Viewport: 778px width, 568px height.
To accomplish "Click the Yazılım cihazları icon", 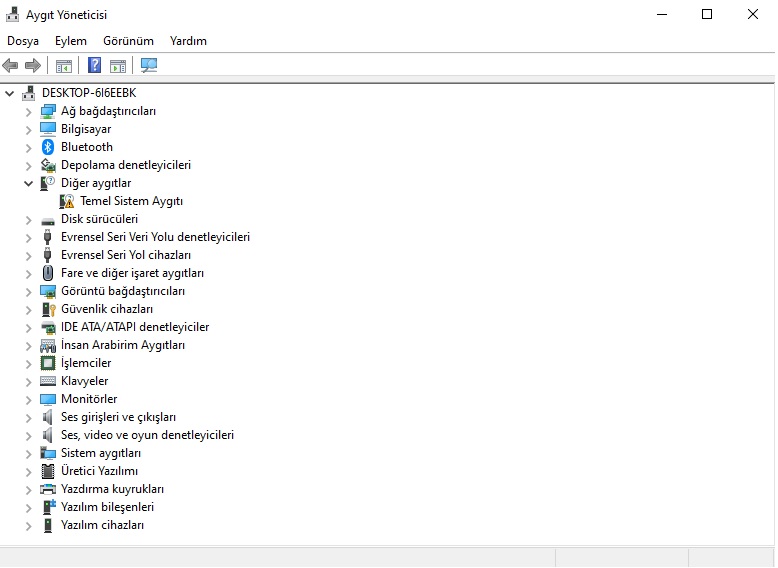I will point(48,525).
